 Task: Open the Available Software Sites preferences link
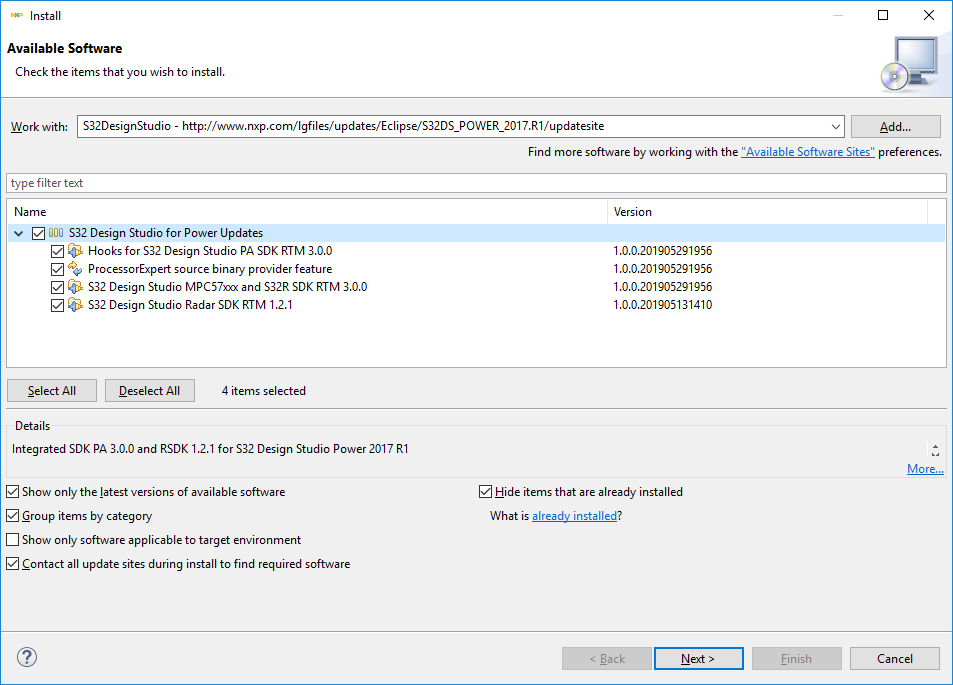[808, 152]
